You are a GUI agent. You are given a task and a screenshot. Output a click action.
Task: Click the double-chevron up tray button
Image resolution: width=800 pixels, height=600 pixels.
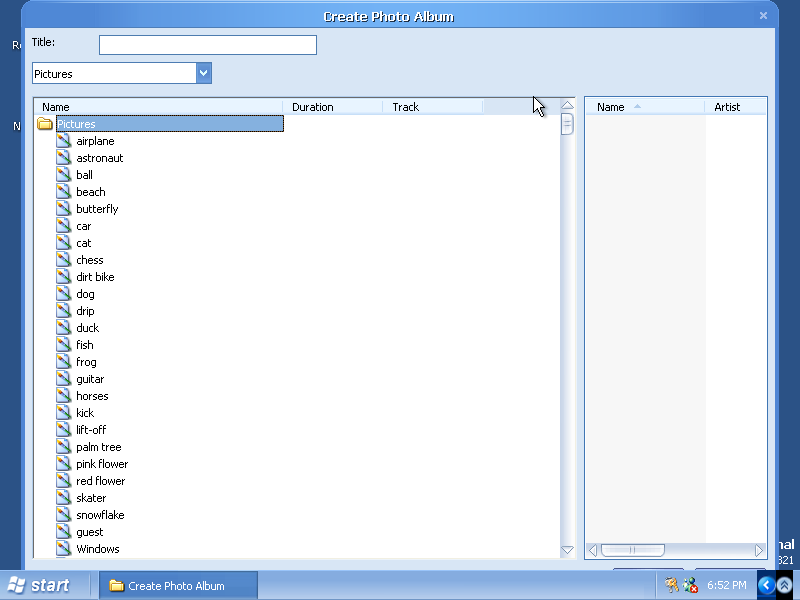(785, 585)
